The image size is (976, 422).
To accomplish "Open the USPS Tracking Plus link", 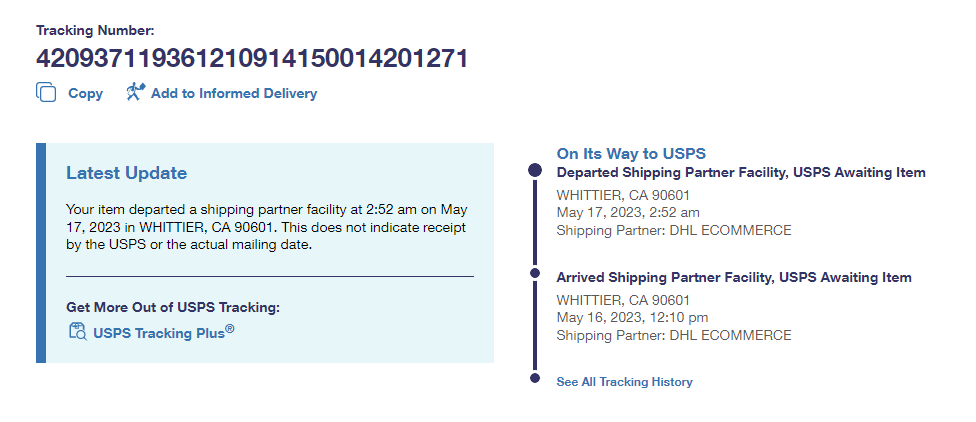I will [x=164, y=332].
